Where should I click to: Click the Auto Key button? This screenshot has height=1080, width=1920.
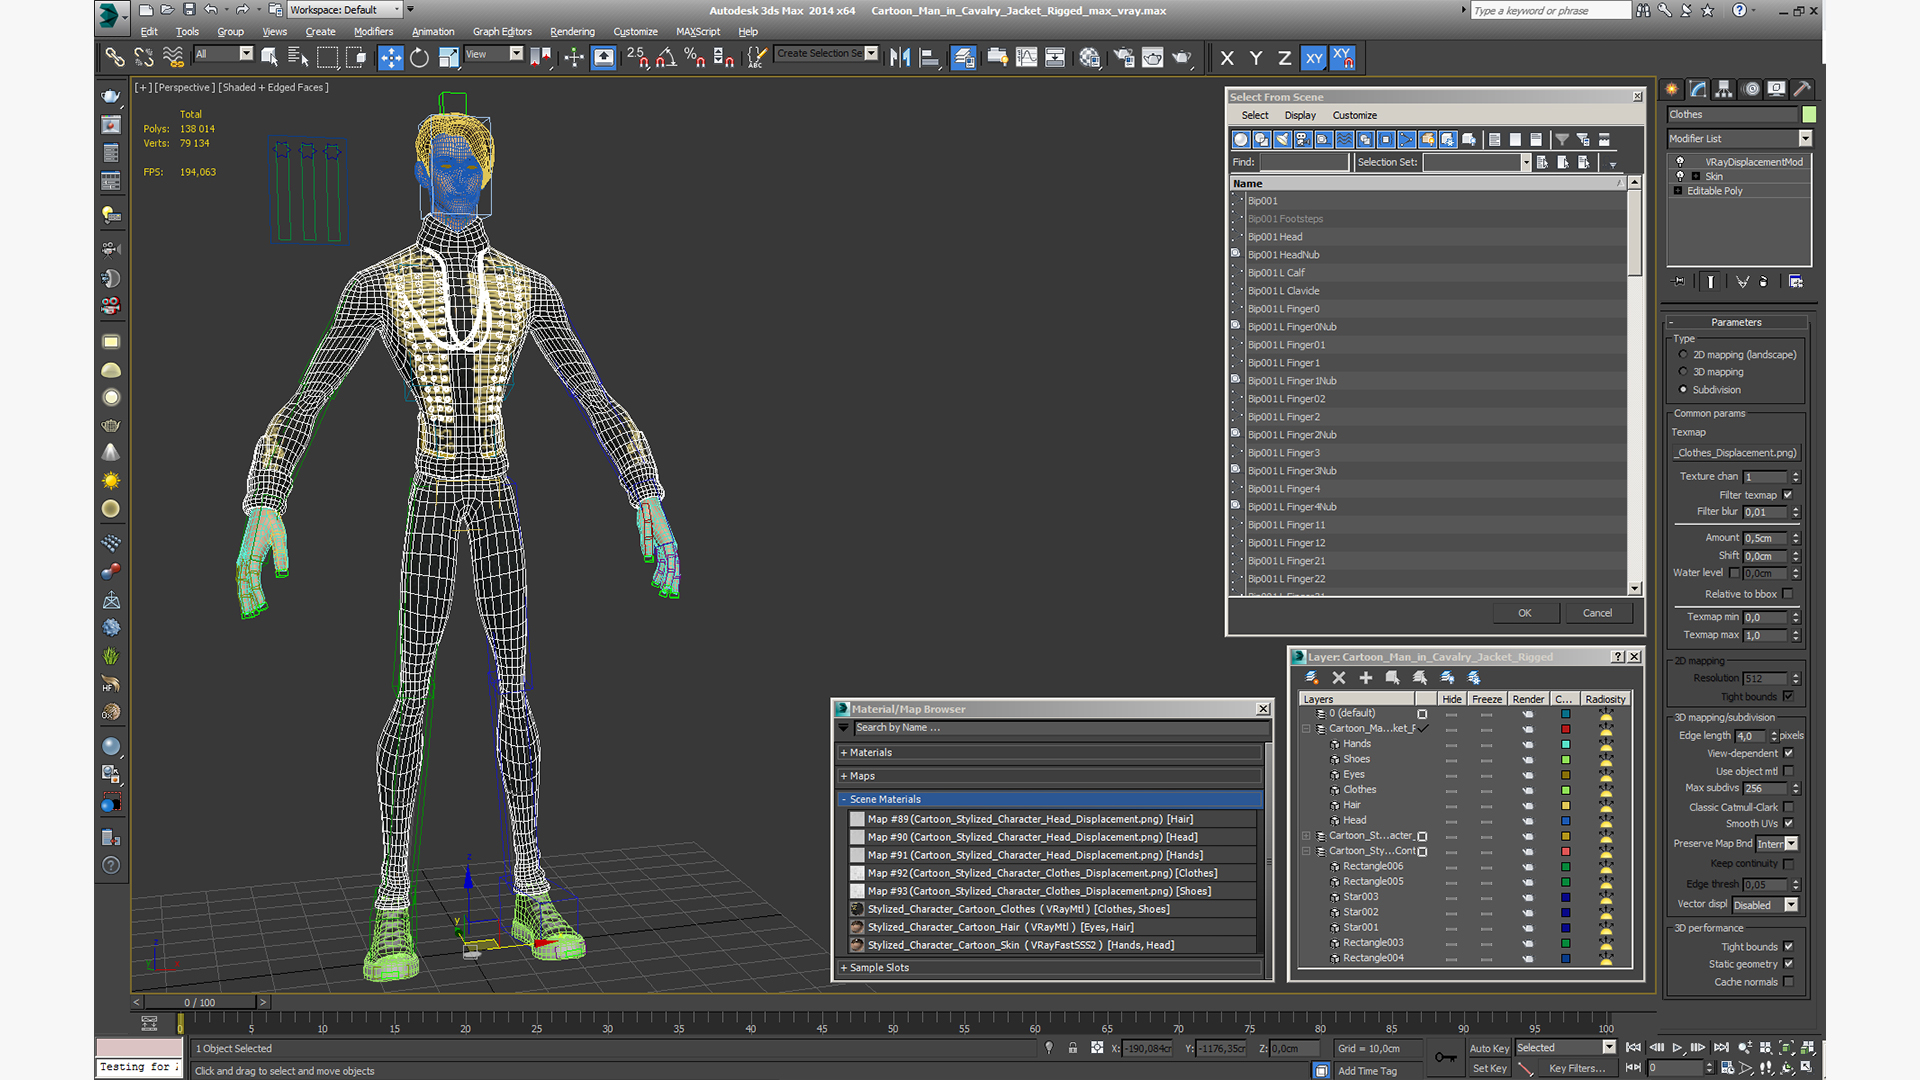pos(1489,1048)
